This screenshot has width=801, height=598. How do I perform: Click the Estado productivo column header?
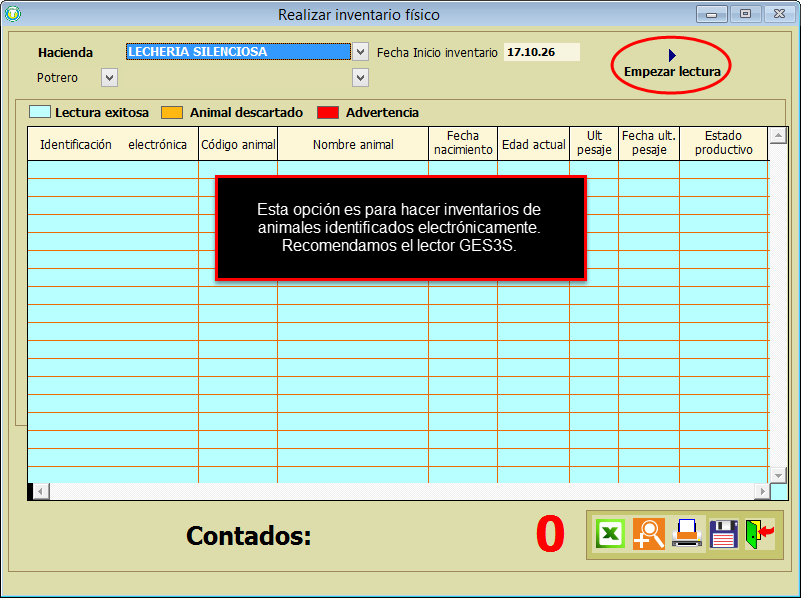point(723,143)
